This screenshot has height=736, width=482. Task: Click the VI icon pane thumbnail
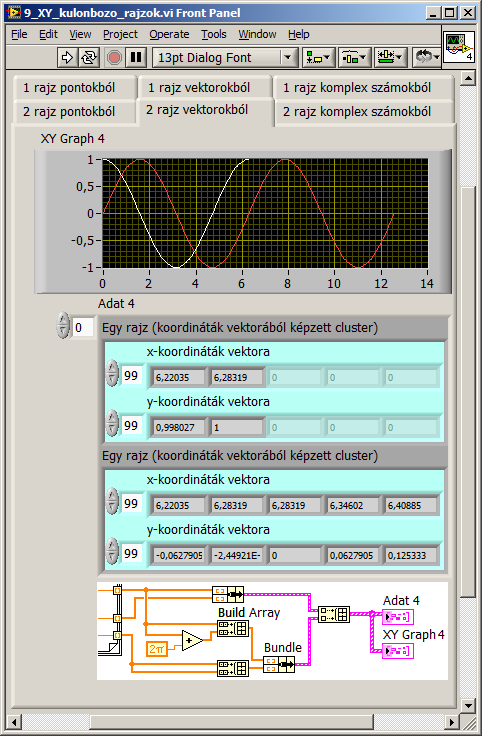click(459, 46)
